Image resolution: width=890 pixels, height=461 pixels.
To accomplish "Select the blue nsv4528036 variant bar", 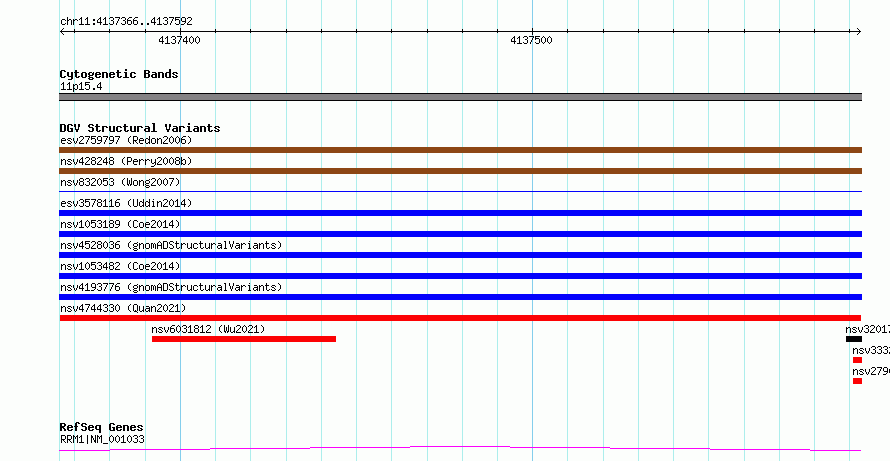I will click(460, 255).
